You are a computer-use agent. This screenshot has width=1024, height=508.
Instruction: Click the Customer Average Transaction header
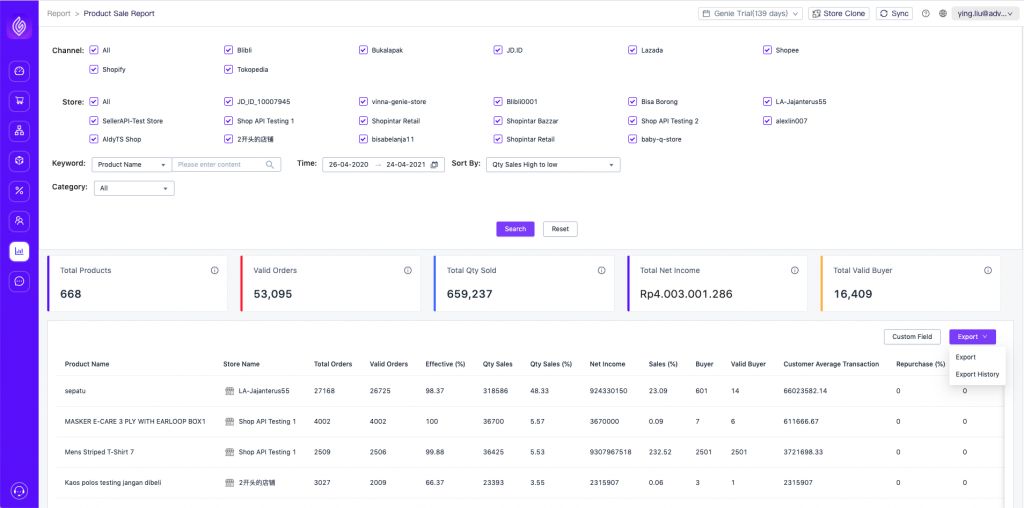pos(831,364)
